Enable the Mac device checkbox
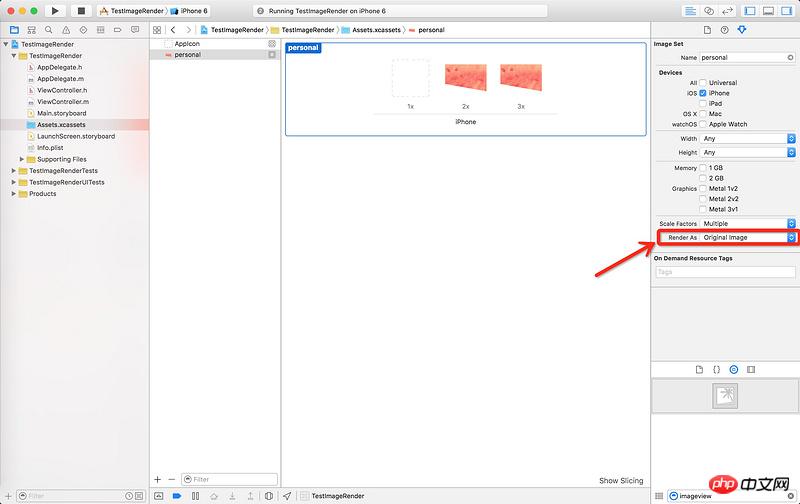The image size is (800, 504). [703, 114]
